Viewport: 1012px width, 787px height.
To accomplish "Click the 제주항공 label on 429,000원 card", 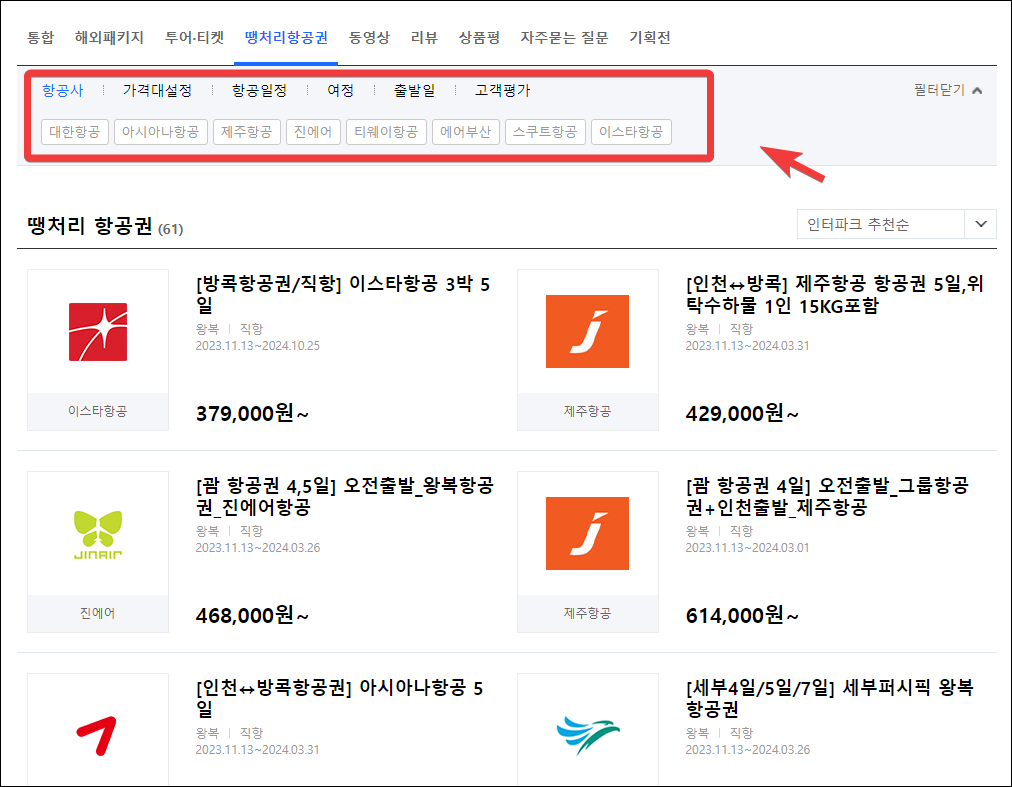I will (x=587, y=411).
